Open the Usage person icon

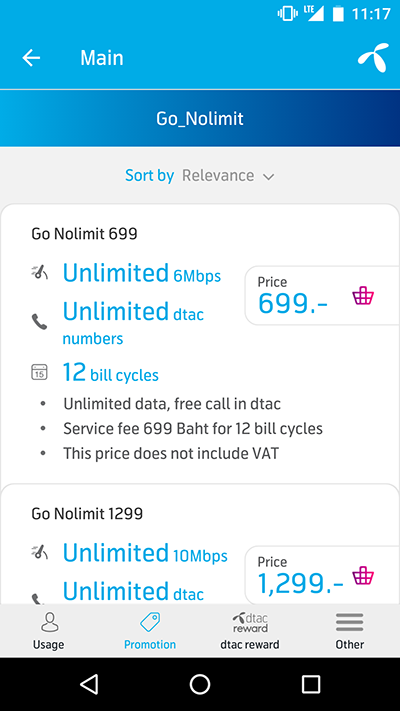point(49,623)
